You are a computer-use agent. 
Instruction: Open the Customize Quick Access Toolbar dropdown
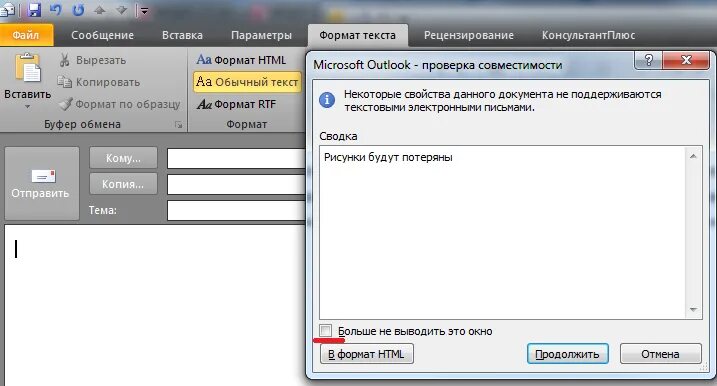pyautogui.click(x=144, y=11)
